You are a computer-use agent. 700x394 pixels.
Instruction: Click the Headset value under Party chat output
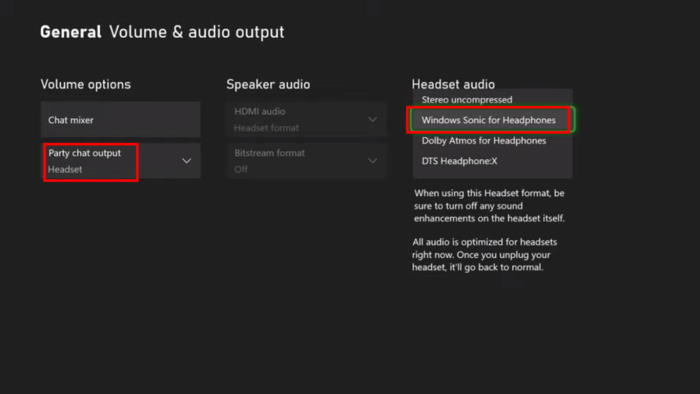(x=65, y=170)
